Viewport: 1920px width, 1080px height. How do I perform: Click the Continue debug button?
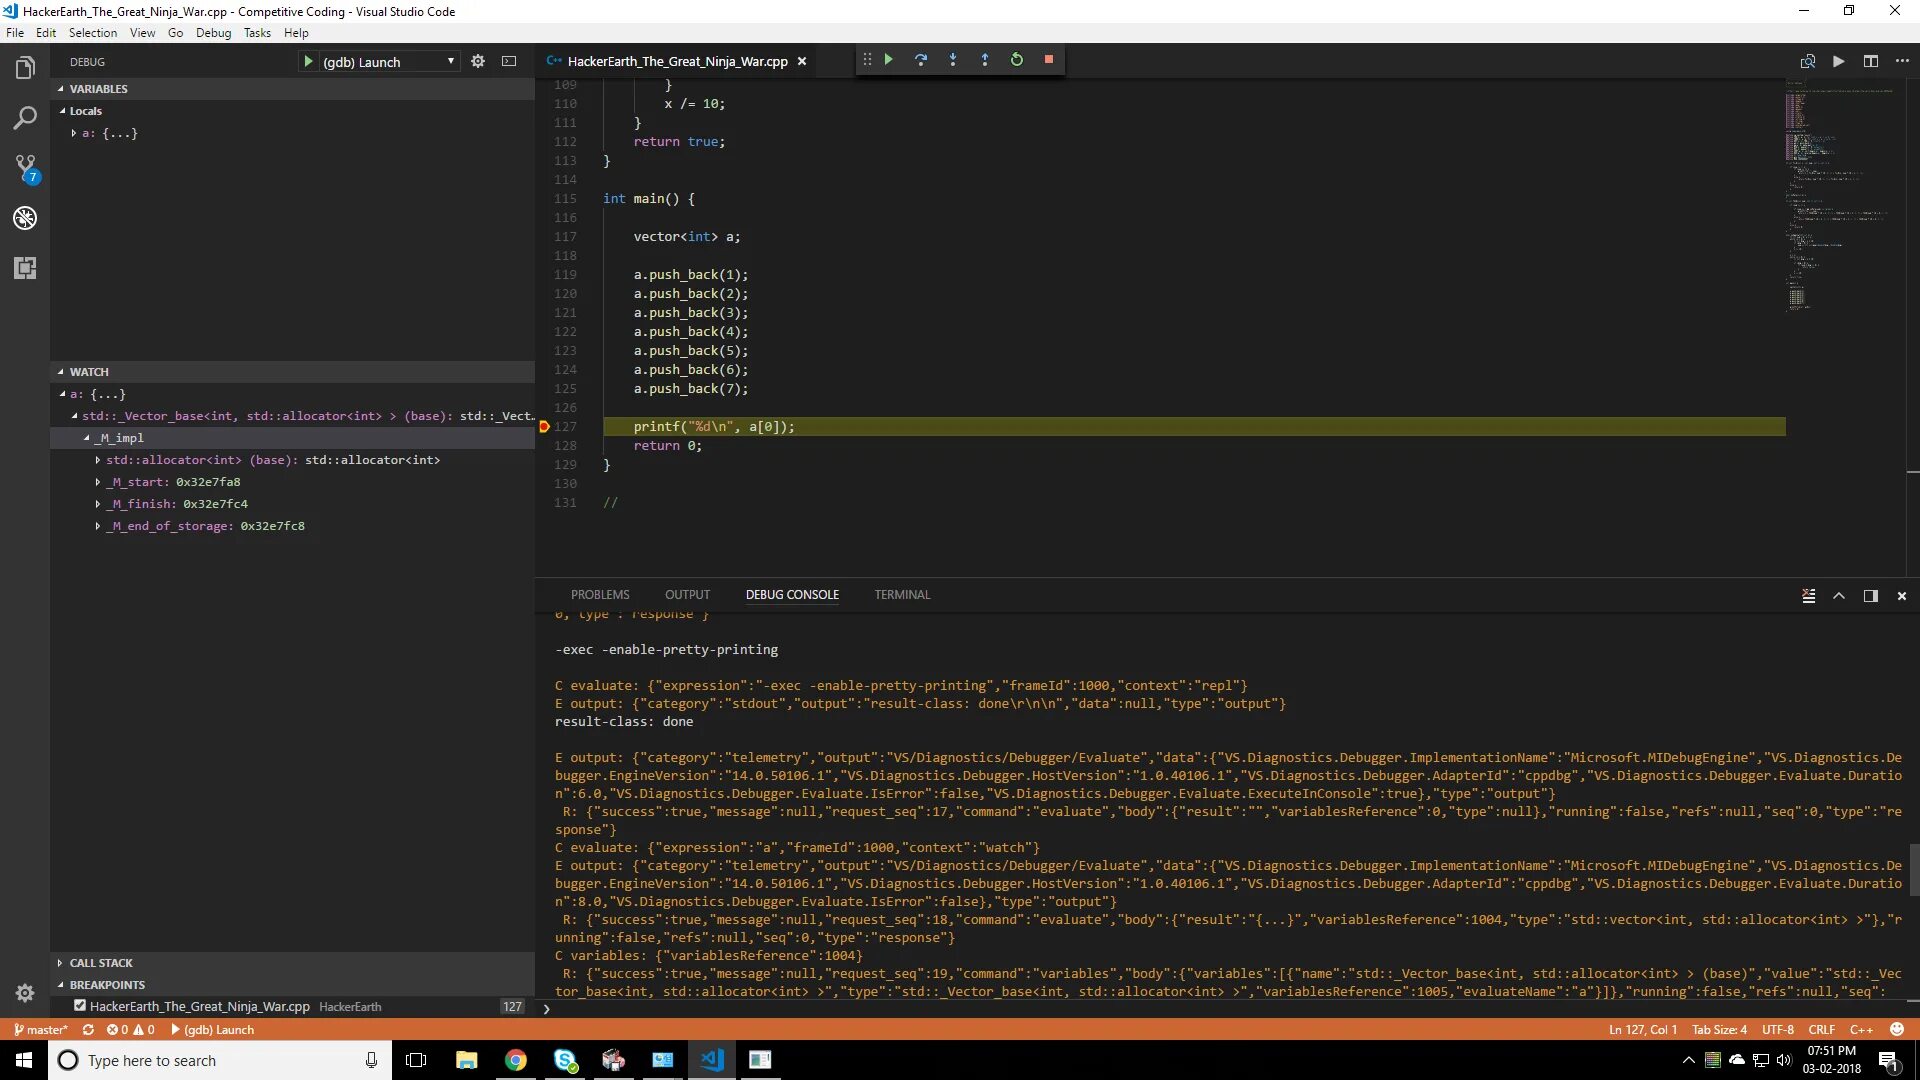pyautogui.click(x=888, y=60)
